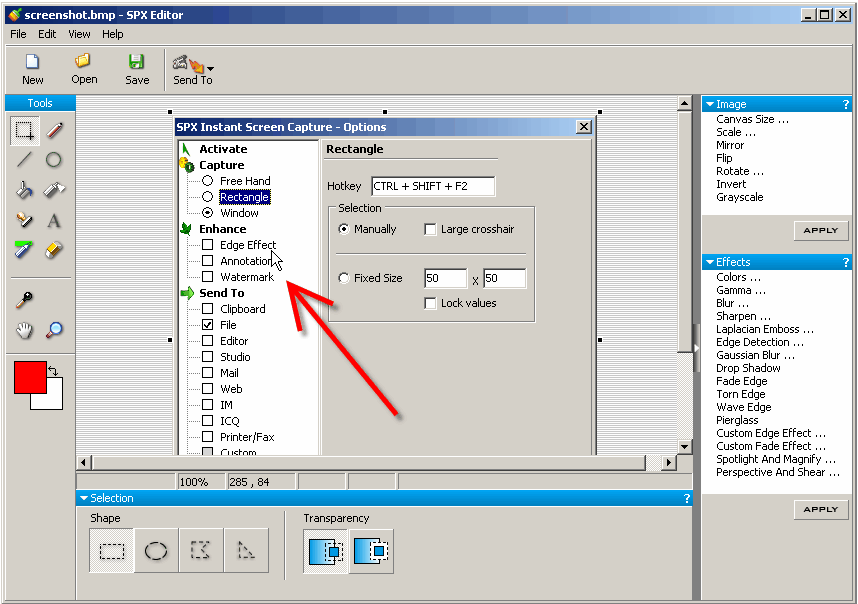Open Selection panel help question mark

coord(687,498)
